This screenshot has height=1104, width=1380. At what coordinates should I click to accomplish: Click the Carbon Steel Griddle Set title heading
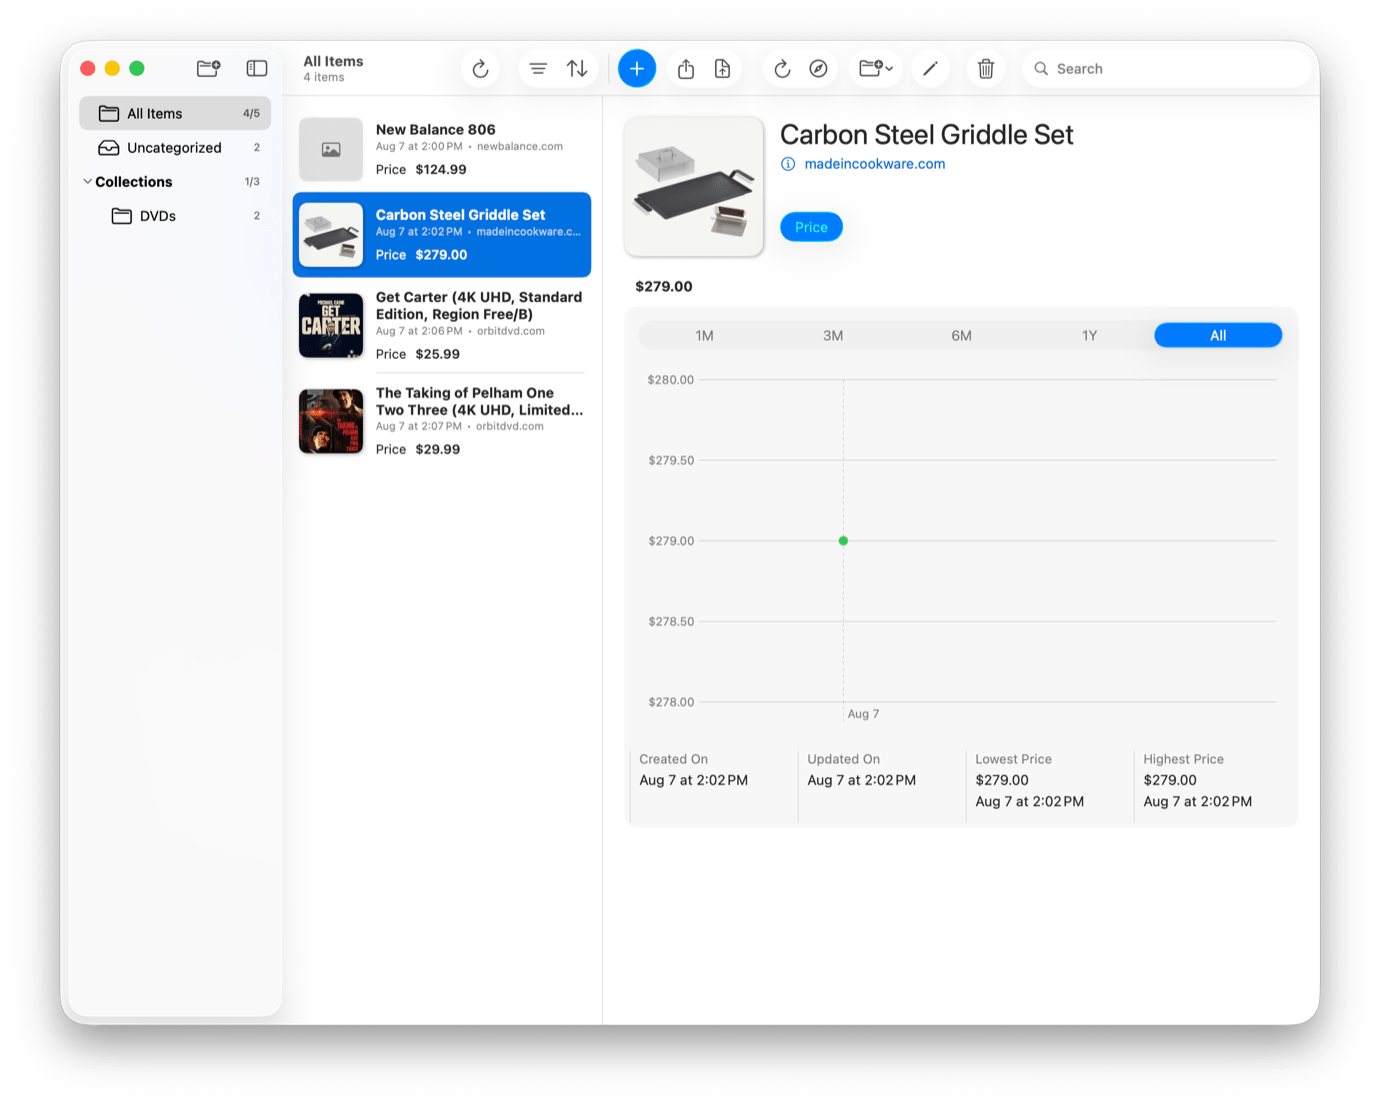click(926, 135)
